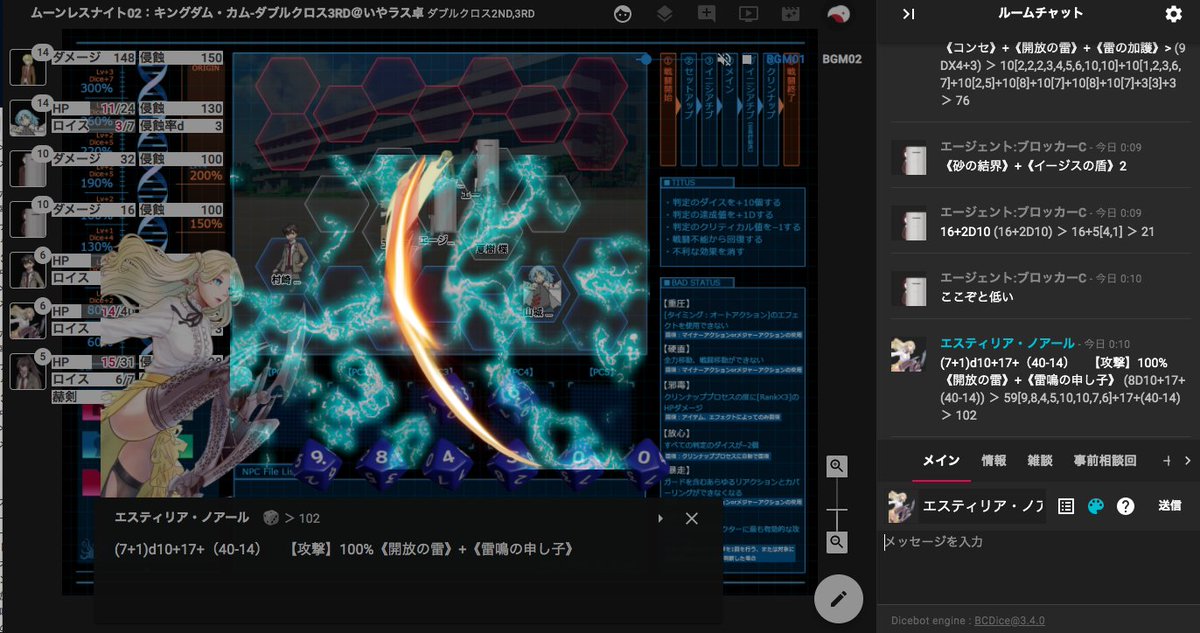Click エスティリア・ノアール avatar in chat log
Screen dimensions: 1200x633
pos(908,354)
